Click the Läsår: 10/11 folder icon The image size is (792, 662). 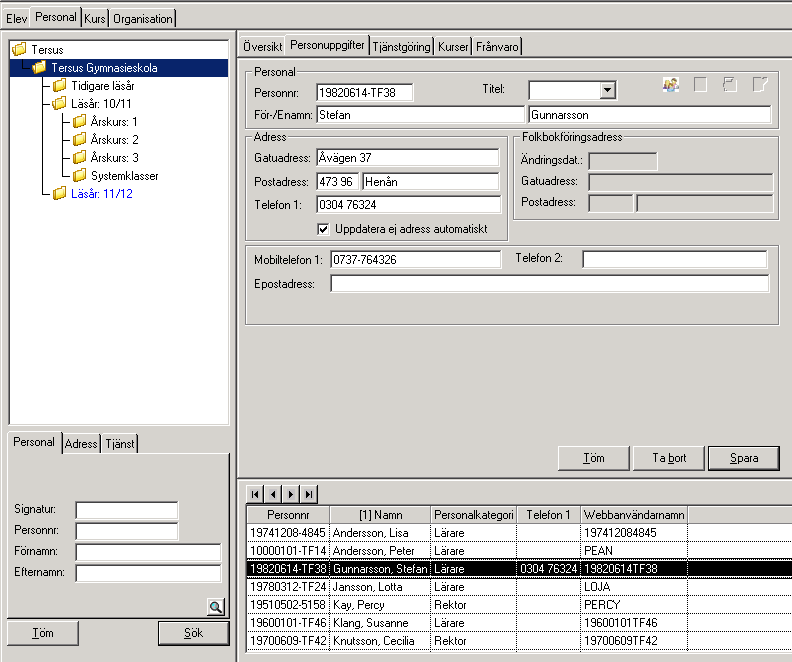[x=59, y=104]
